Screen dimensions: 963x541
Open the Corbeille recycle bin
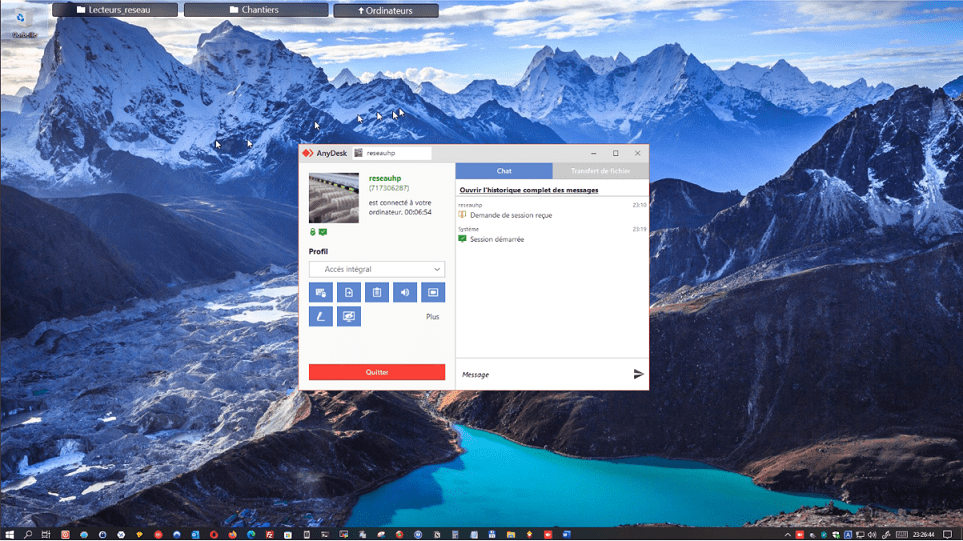tap(23, 25)
